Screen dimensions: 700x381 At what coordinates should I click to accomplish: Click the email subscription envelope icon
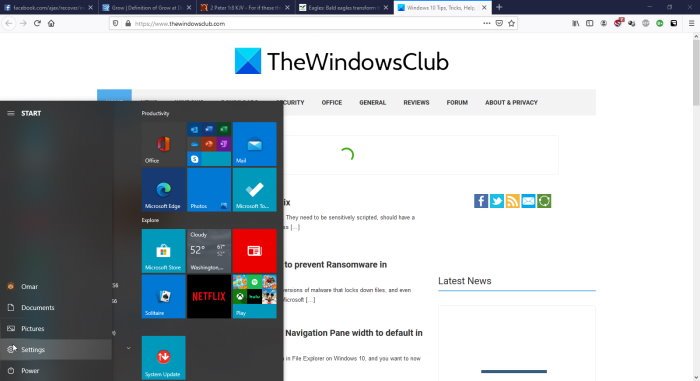(528, 201)
